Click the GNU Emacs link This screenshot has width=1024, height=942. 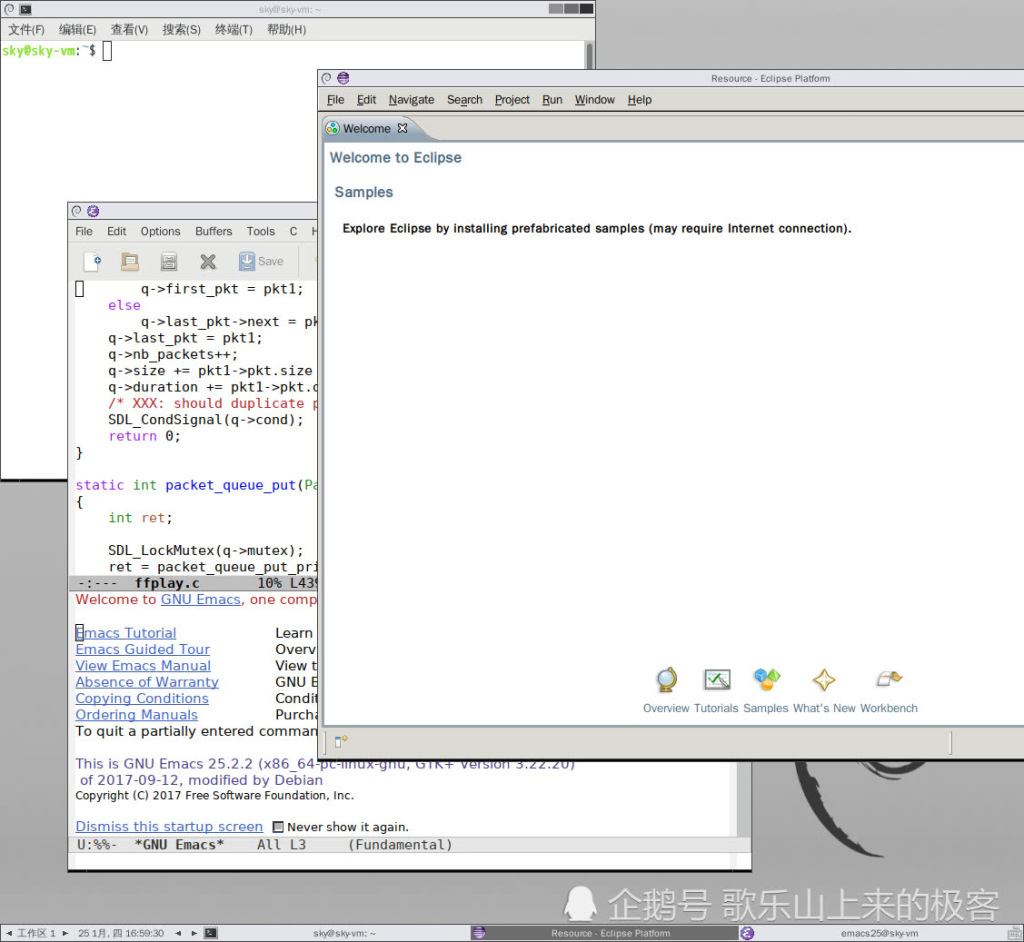[200, 600]
